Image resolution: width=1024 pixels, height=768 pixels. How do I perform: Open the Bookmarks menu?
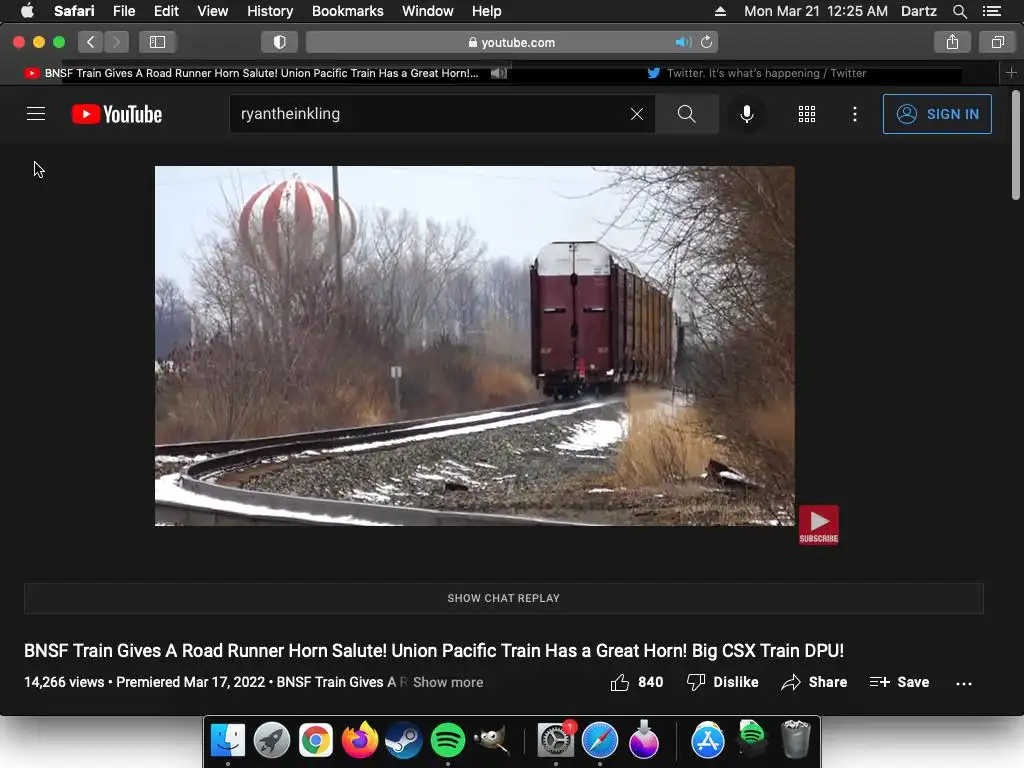click(347, 11)
